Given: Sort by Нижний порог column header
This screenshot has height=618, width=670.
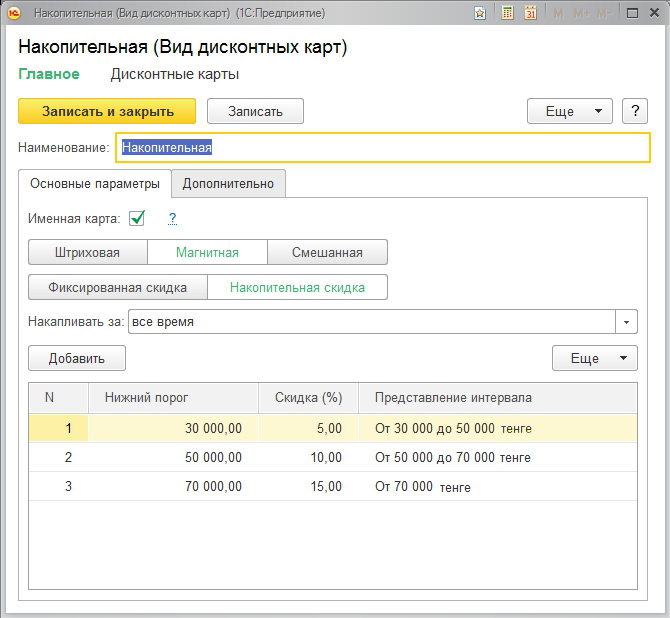Looking at the screenshot, I should (173, 398).
